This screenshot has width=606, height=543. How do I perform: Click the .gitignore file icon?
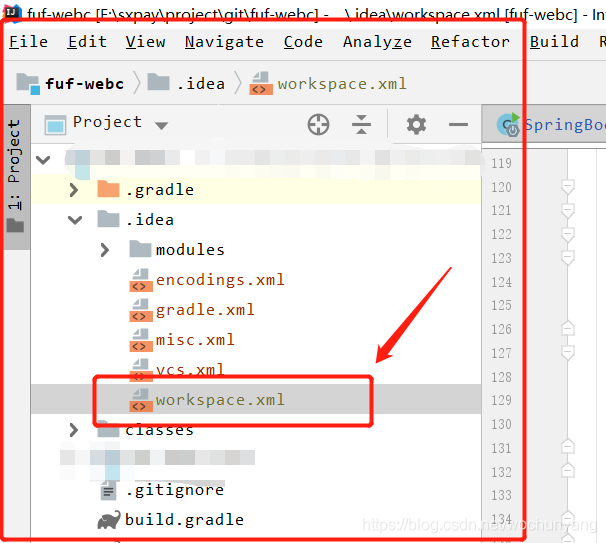[108, 490]
